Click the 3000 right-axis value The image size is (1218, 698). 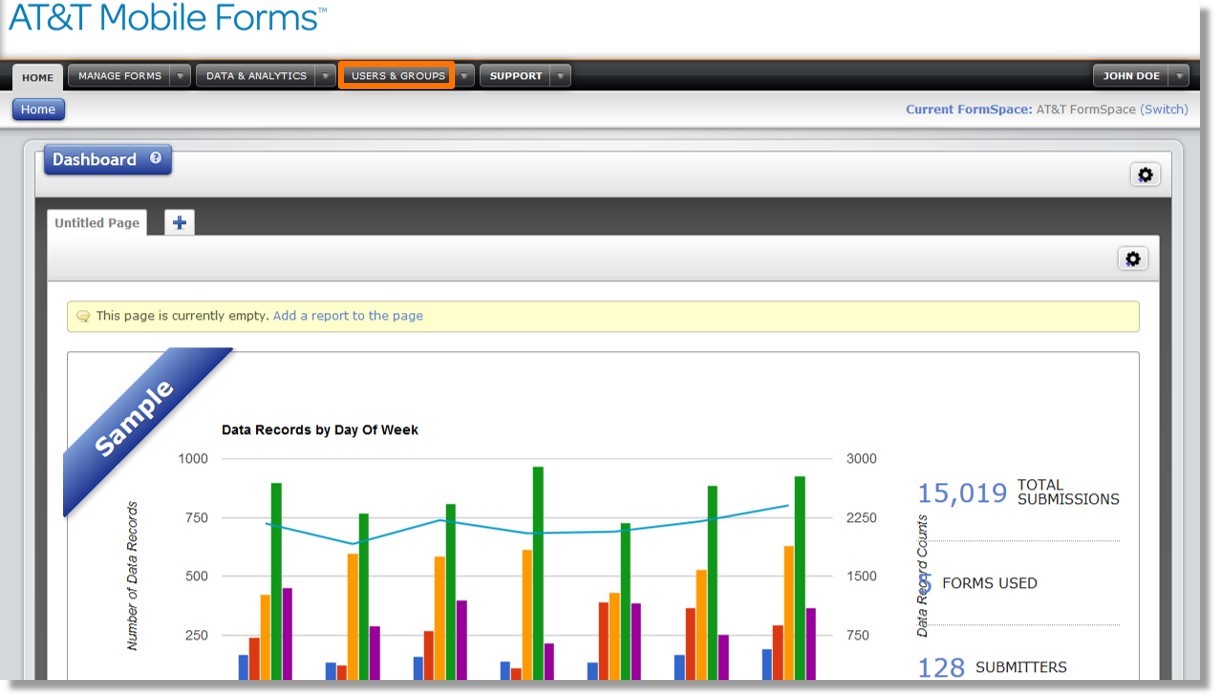(861, 459)
